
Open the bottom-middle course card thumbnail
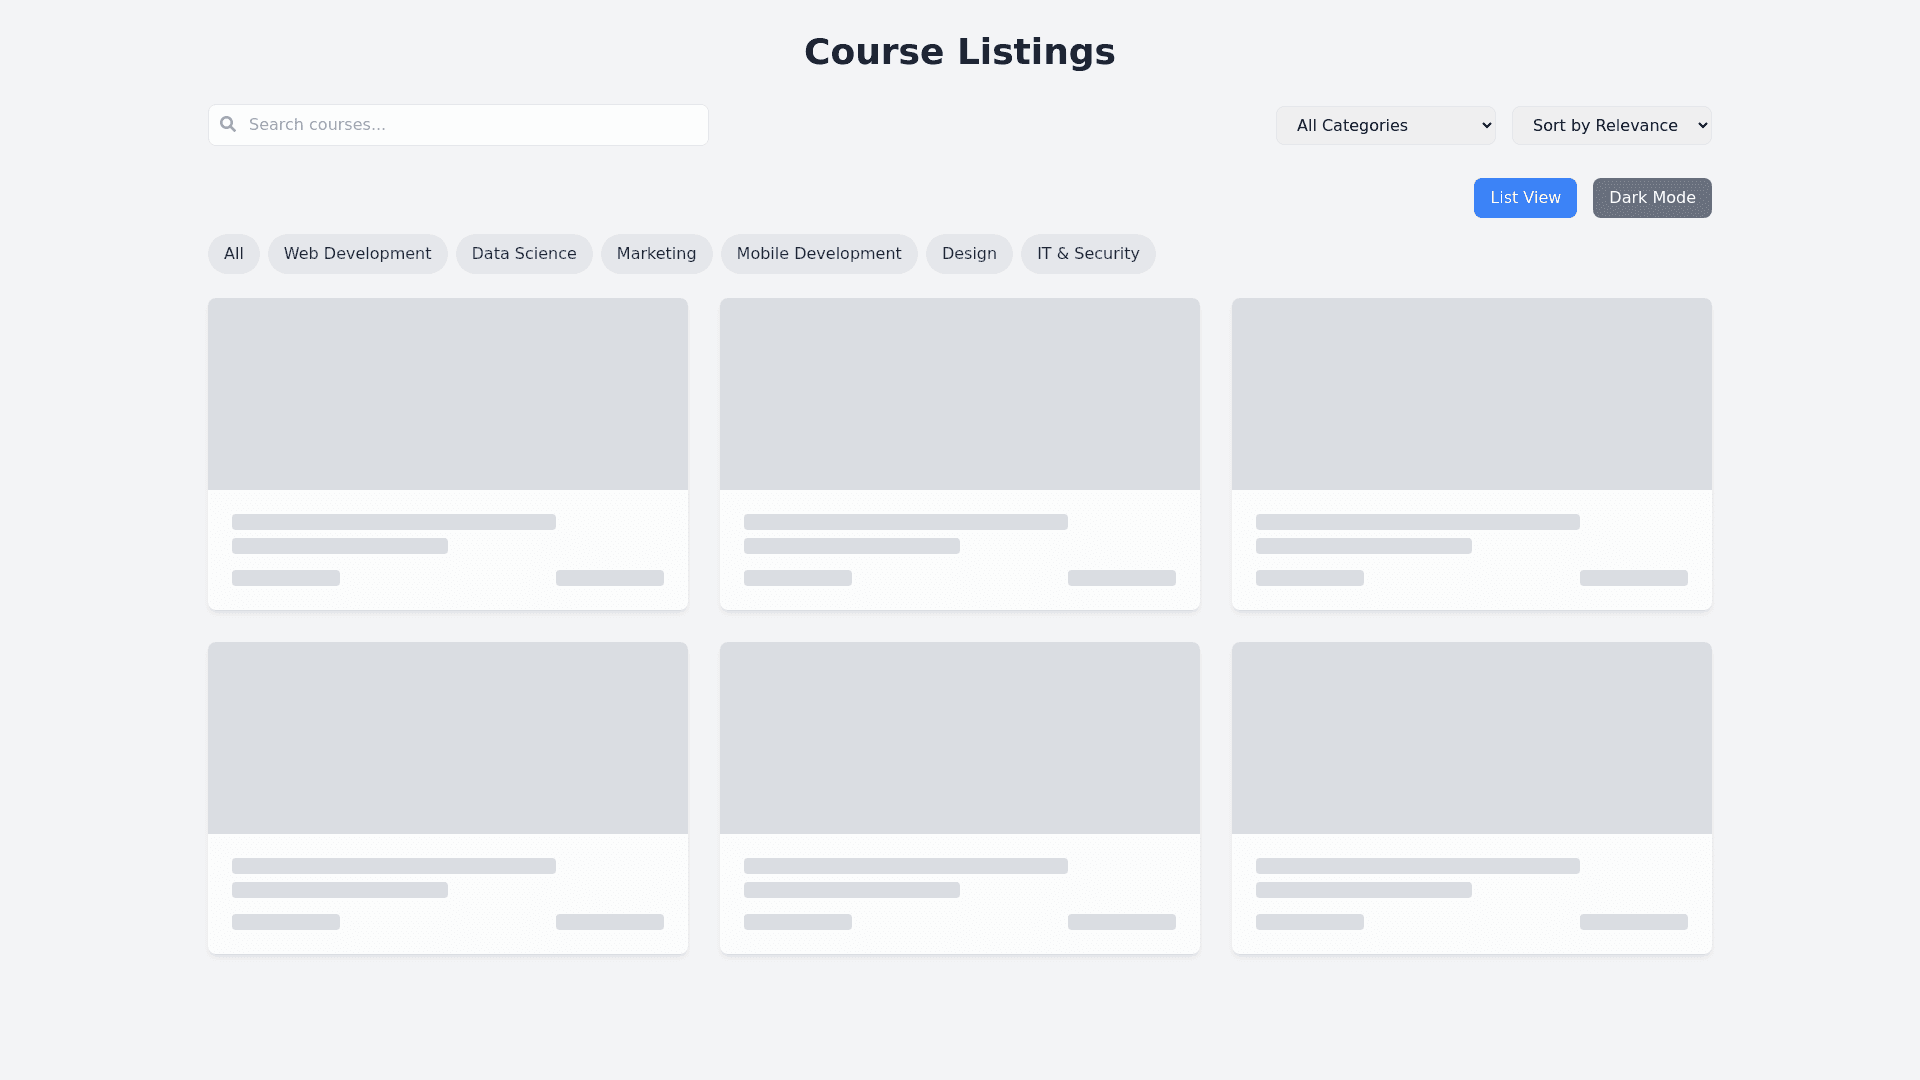coord(959,738)
